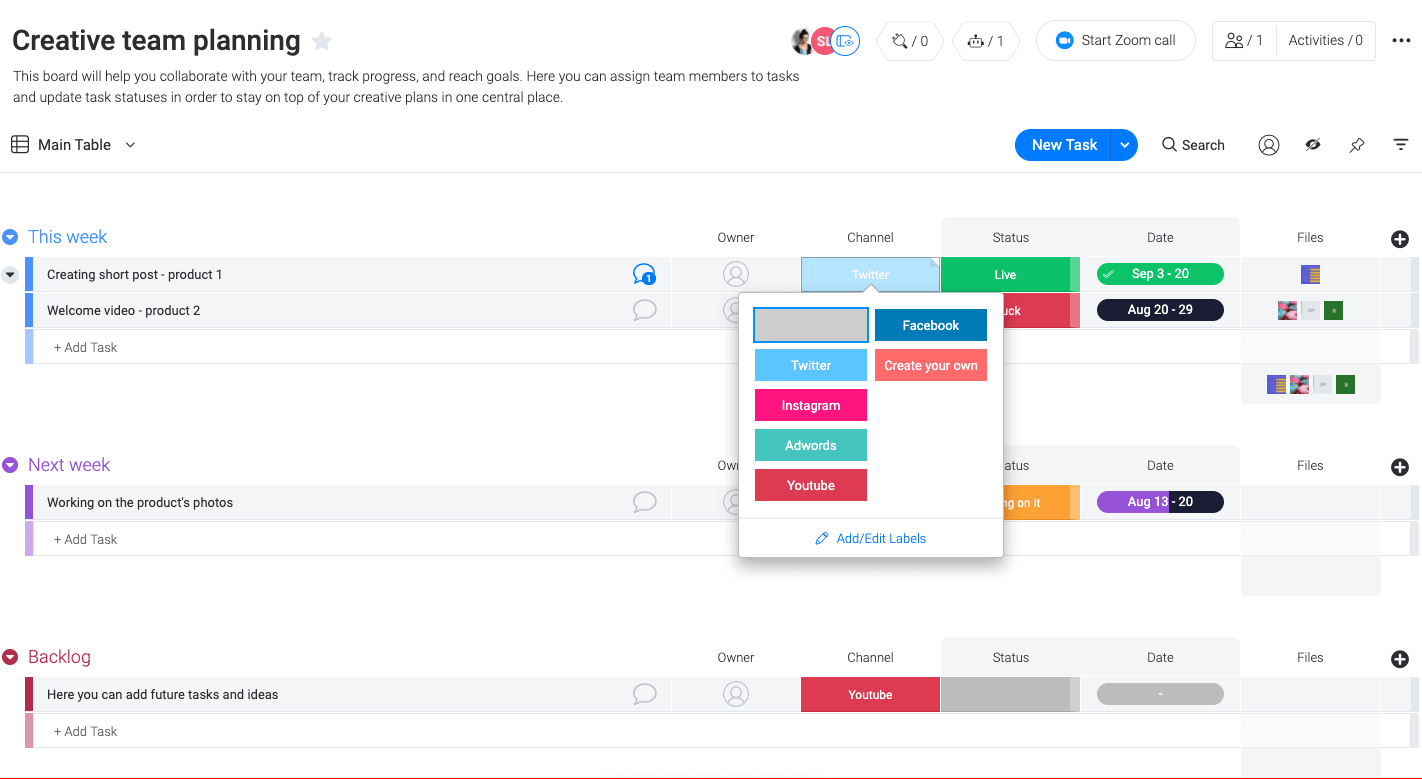Star the Creative team planning board
The width and height of the screenshot is (1422, 779).
pos(321,41)
